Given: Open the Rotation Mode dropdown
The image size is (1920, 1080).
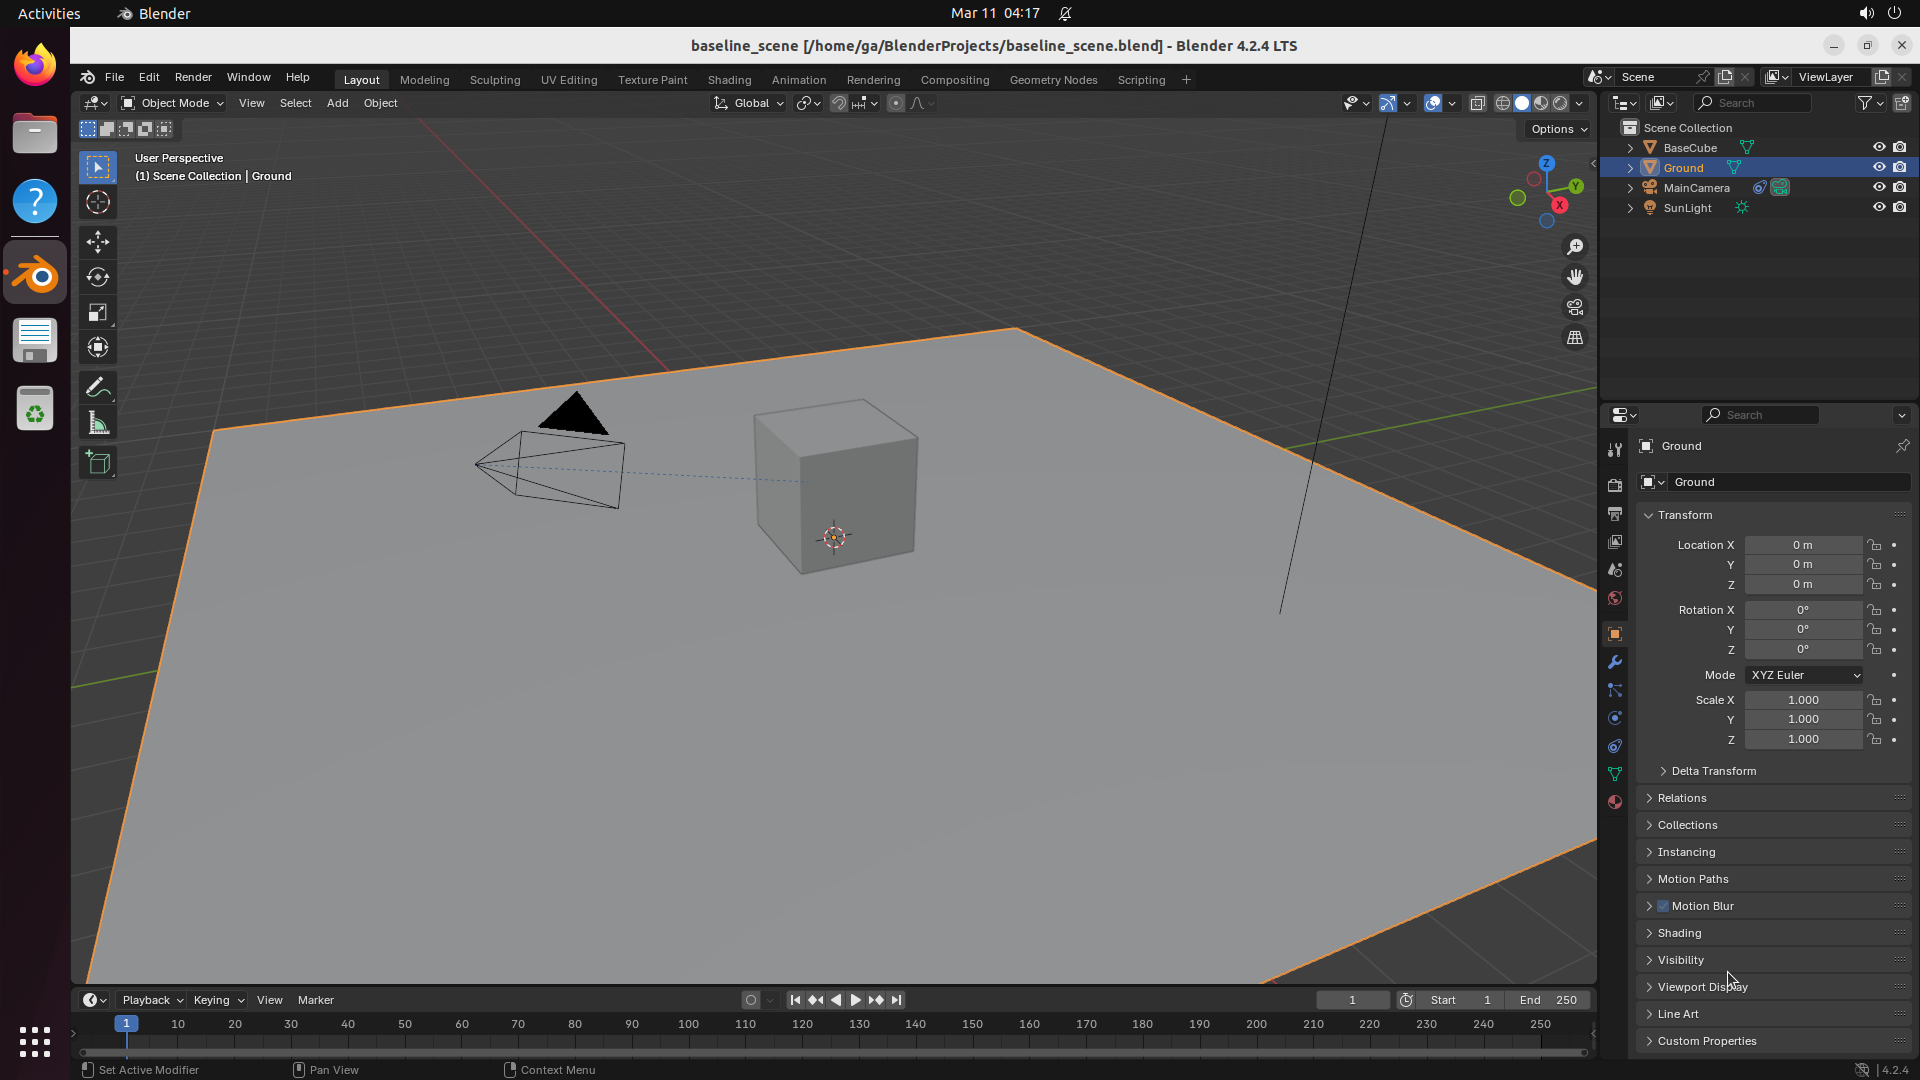Looking at the screenshot, I should pos(1804,675).
